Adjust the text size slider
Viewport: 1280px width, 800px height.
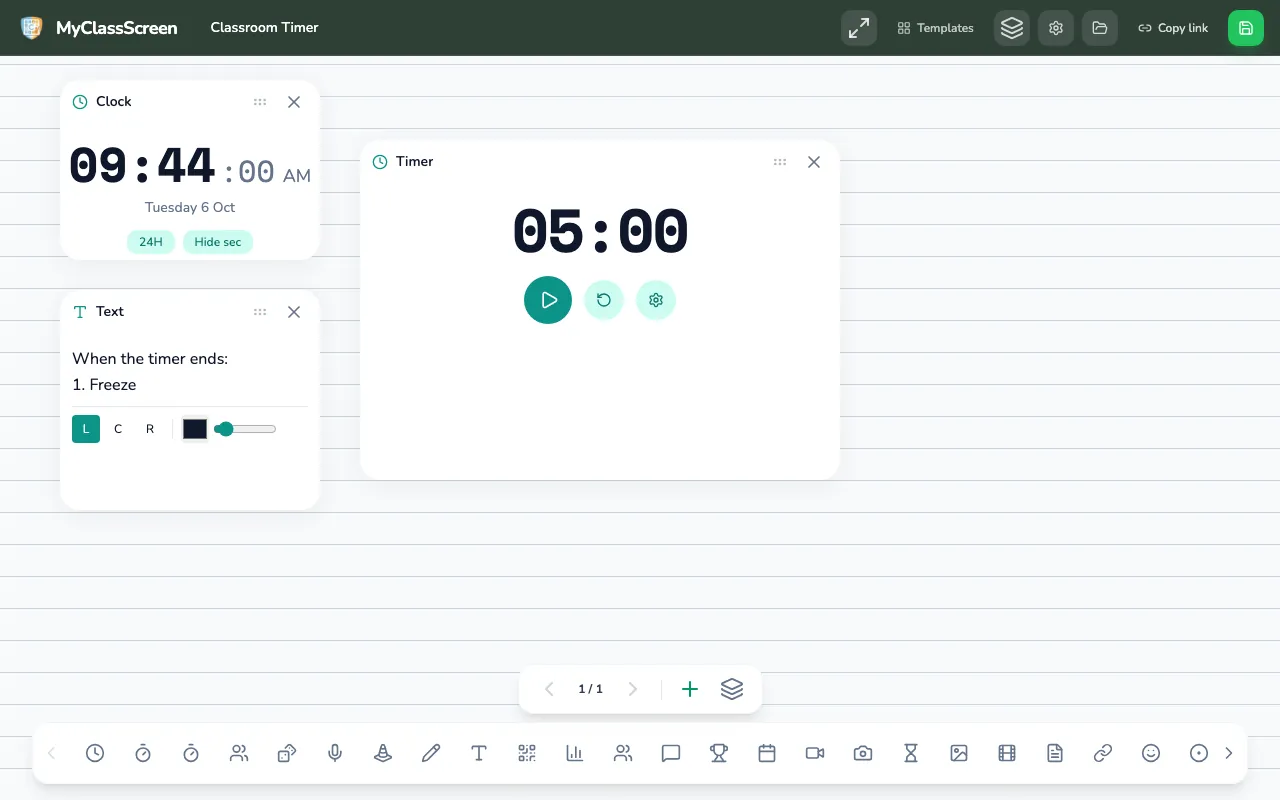[245, 429]
